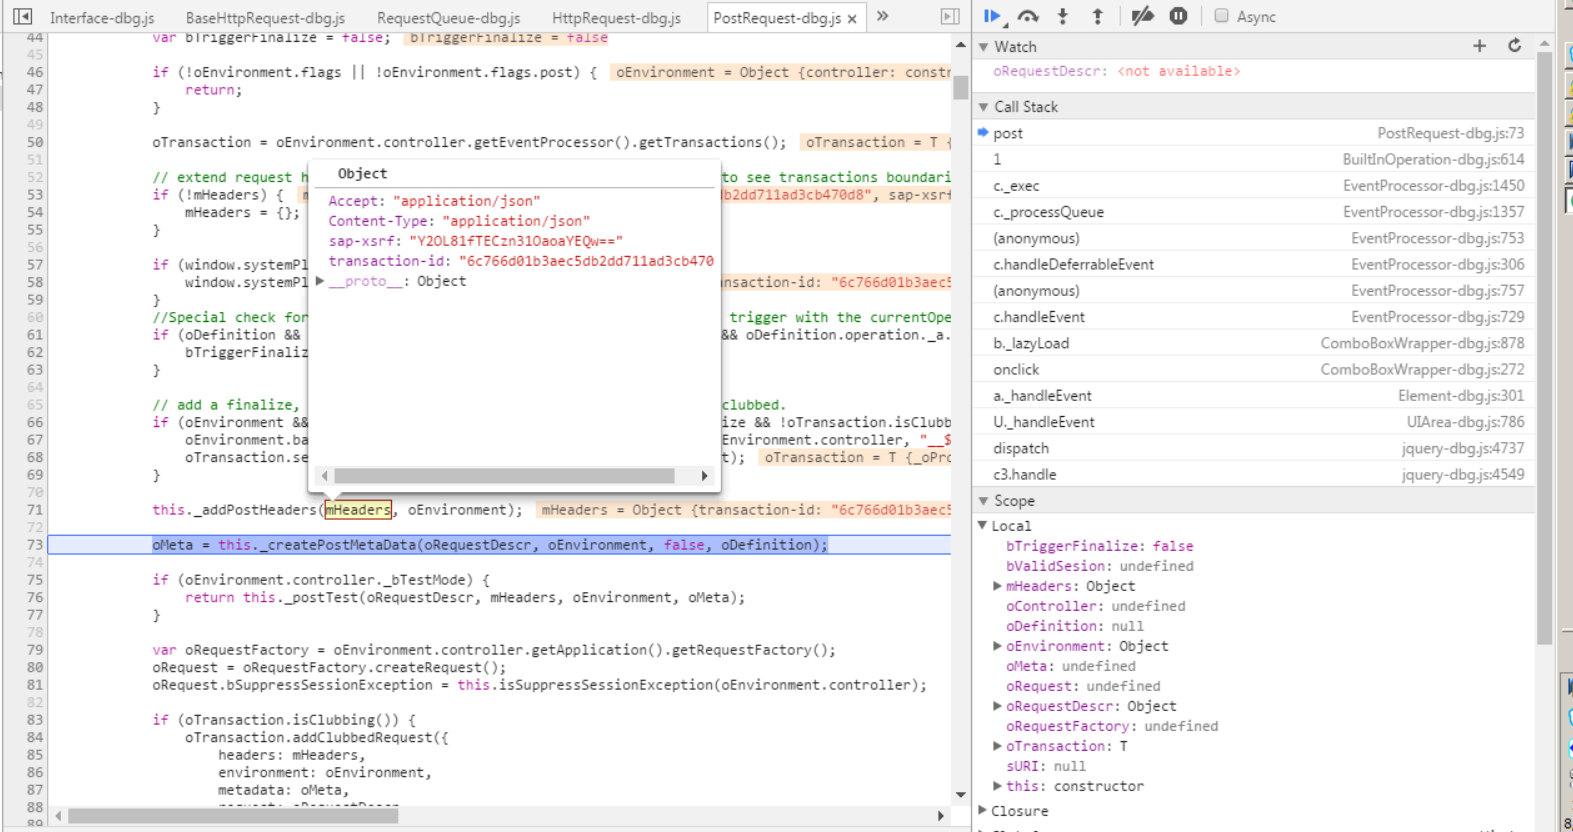Viewport: 1573px width, 832px height.
Task: Collapse the Call Stack section
Action: pos(984,107)
